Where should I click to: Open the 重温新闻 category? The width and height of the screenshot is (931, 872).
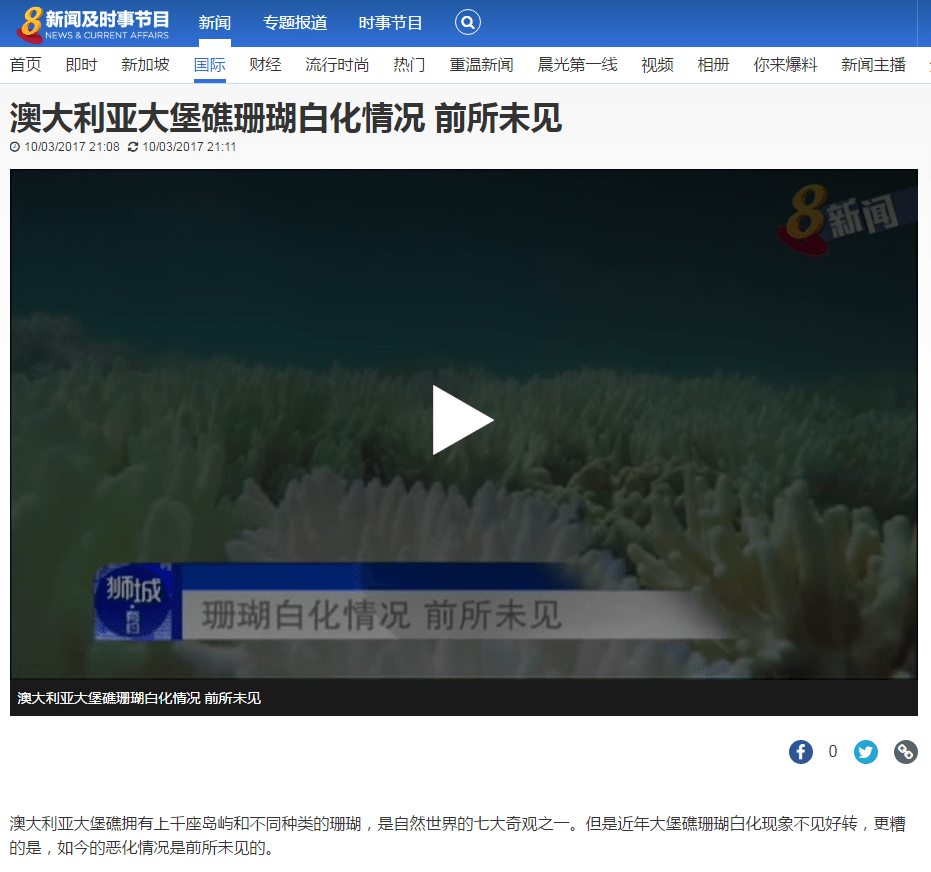pos(481,65)
